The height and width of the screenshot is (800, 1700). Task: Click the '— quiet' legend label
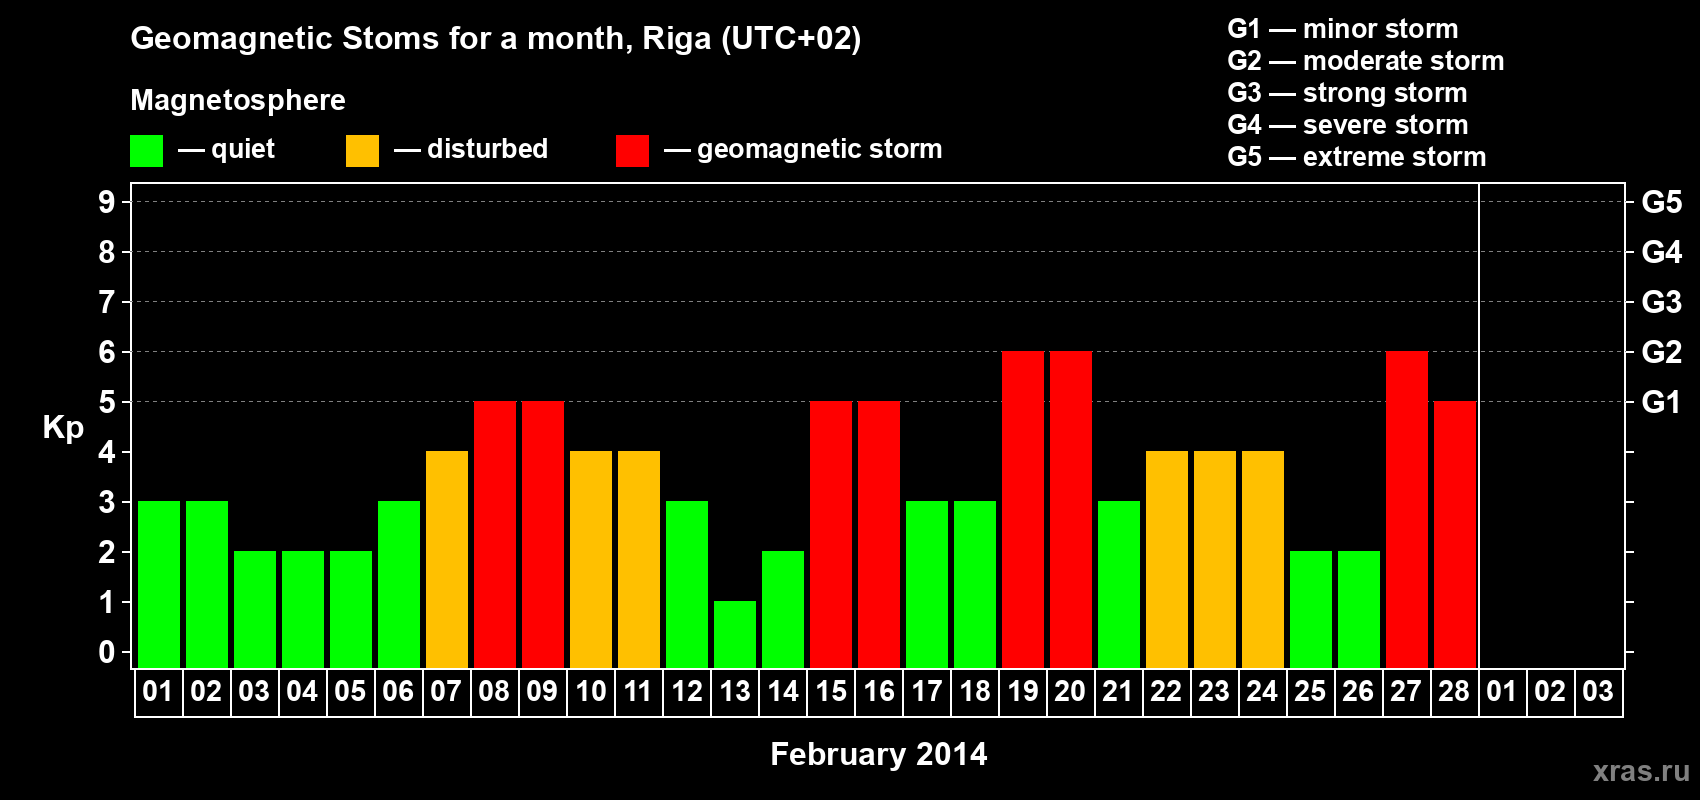(x=226, y=149)
